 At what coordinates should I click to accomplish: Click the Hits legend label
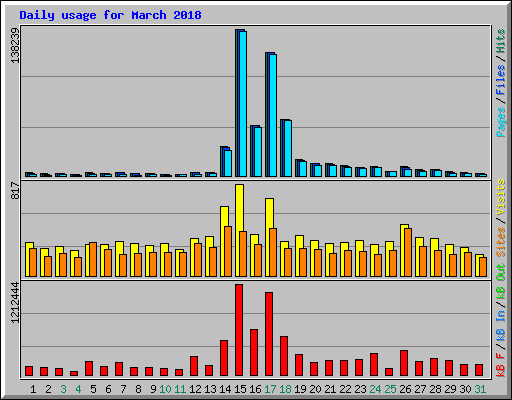tap(501, 41)
